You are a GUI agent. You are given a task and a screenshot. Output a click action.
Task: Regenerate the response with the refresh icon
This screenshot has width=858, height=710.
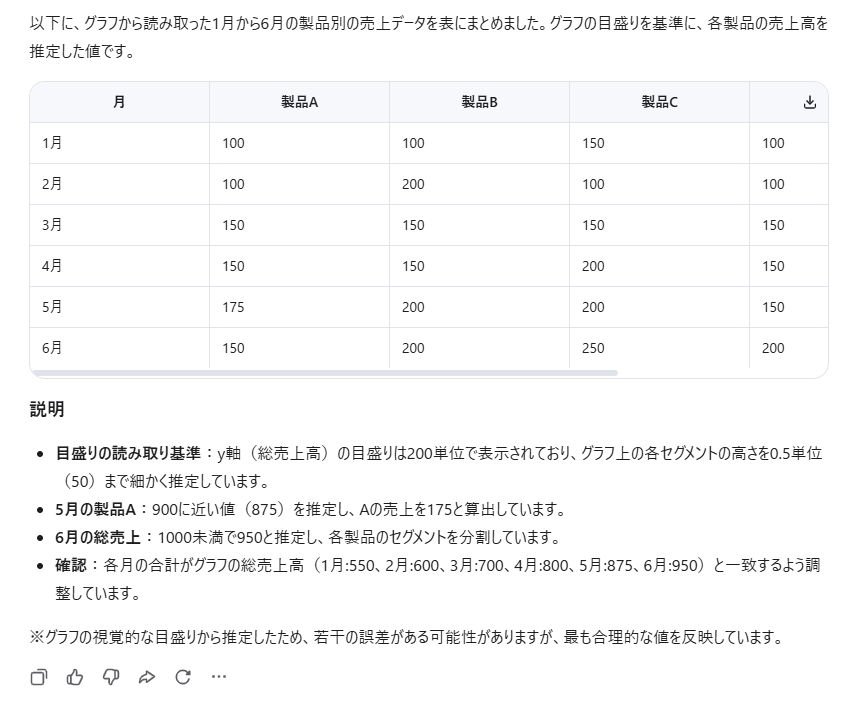pyautogui.click(x=183, y=677)
